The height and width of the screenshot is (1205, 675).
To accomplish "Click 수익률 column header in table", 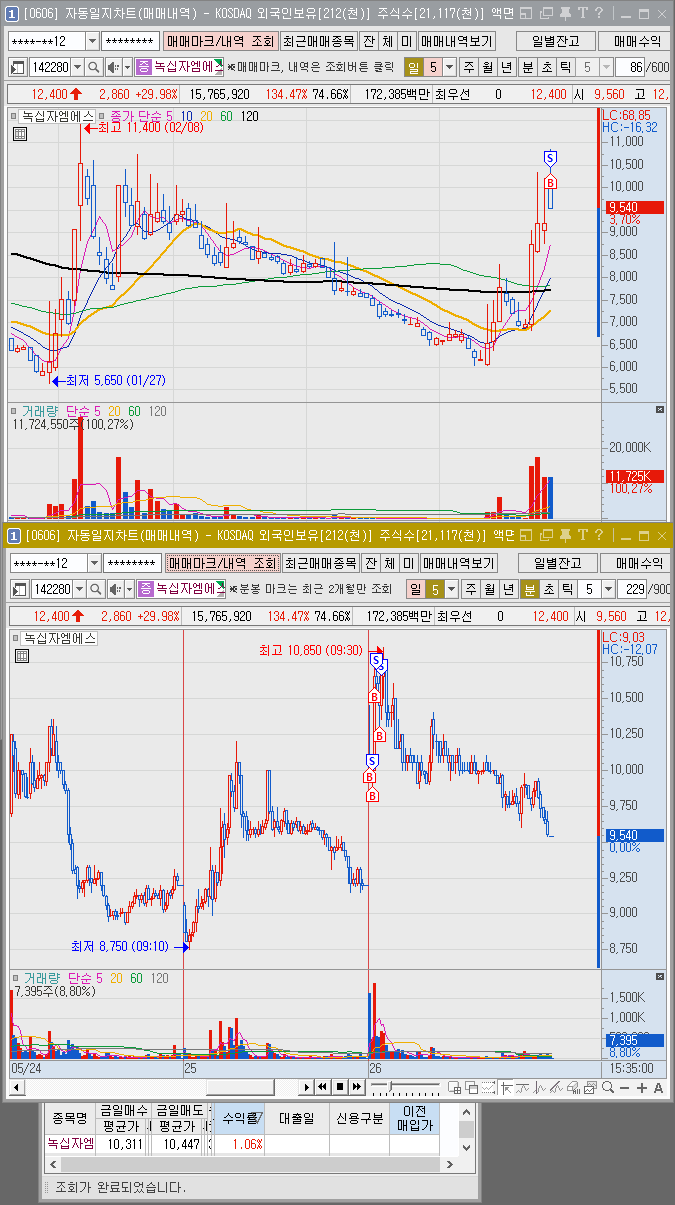I will click(241, 1118).
